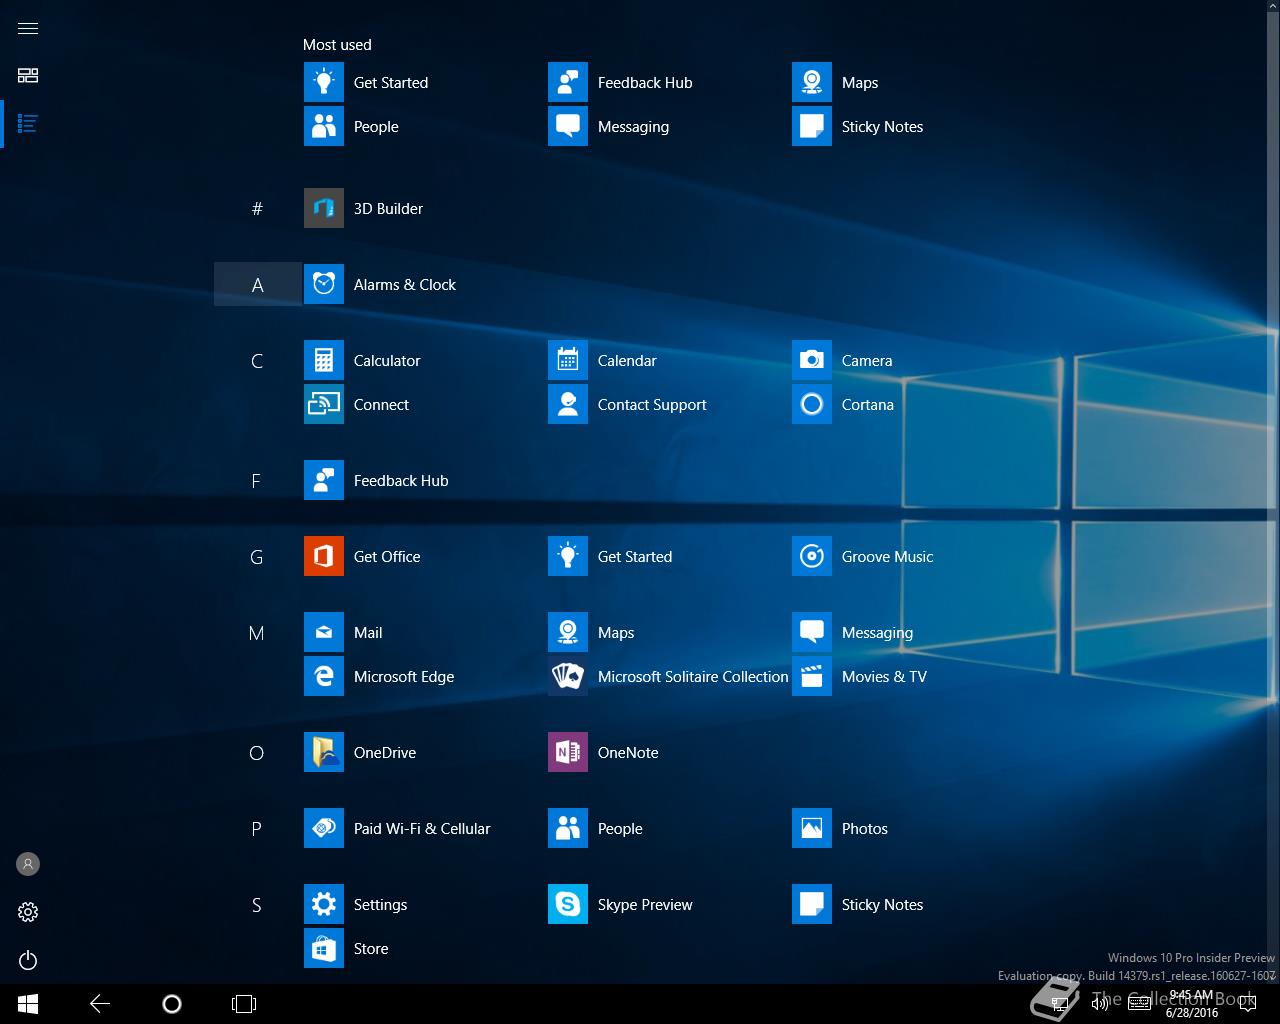Launch Cortana from the C section
Viewport: 1280px width, 1024px height.
pos(811,404)
